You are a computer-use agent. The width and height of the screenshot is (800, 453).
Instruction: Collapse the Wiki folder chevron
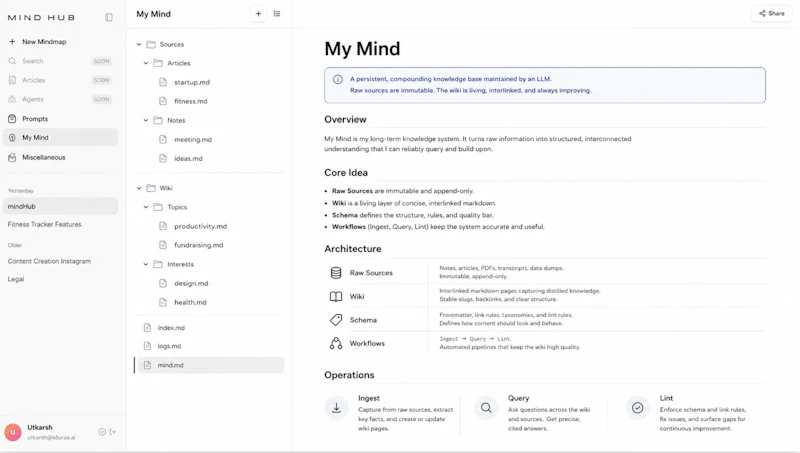click(139, 188)
